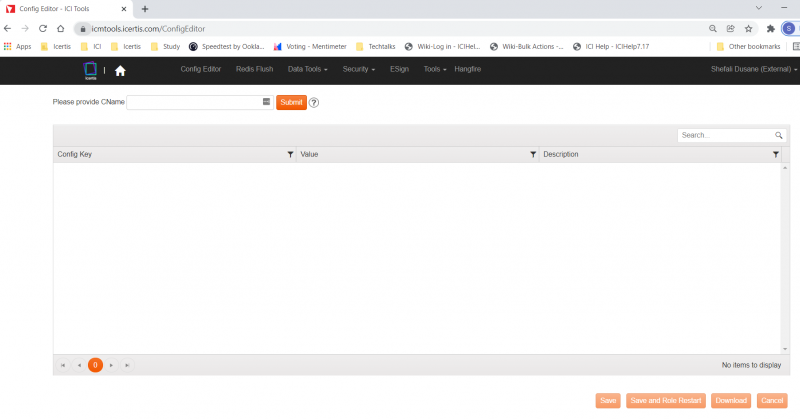
Task: Click the Save and Role Restart button
Action: [x=665, y=401]
